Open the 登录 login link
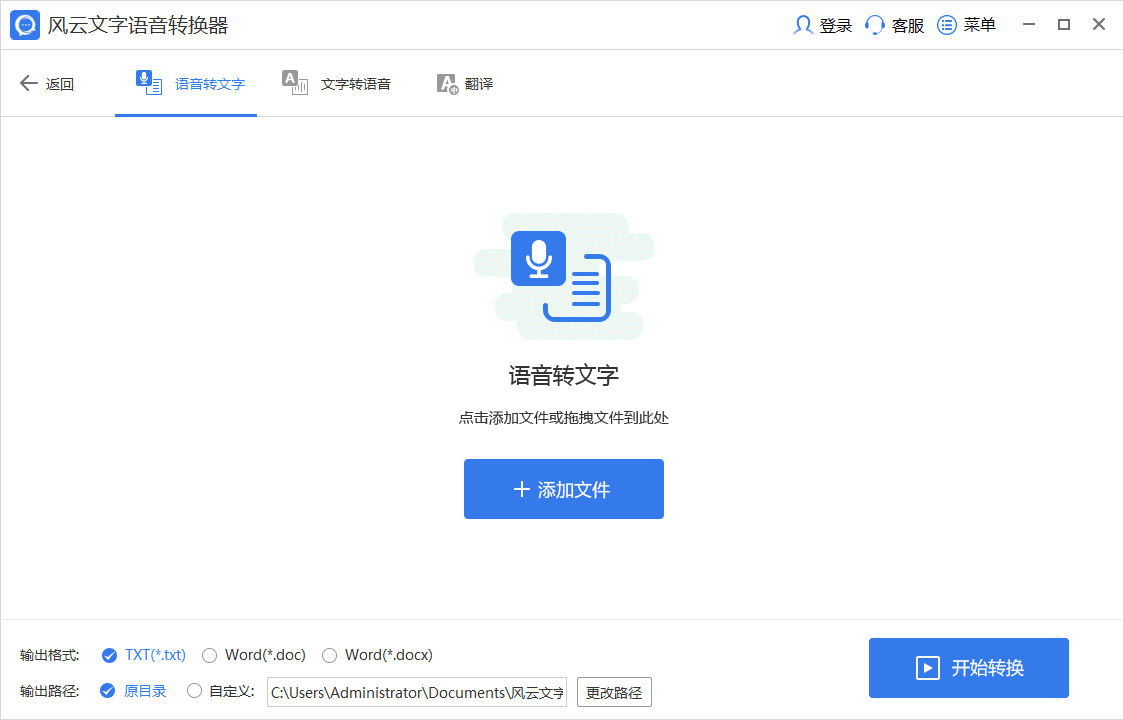This screenshot has height=720, width=1124. pyautogui.click(x=833, y=25)
